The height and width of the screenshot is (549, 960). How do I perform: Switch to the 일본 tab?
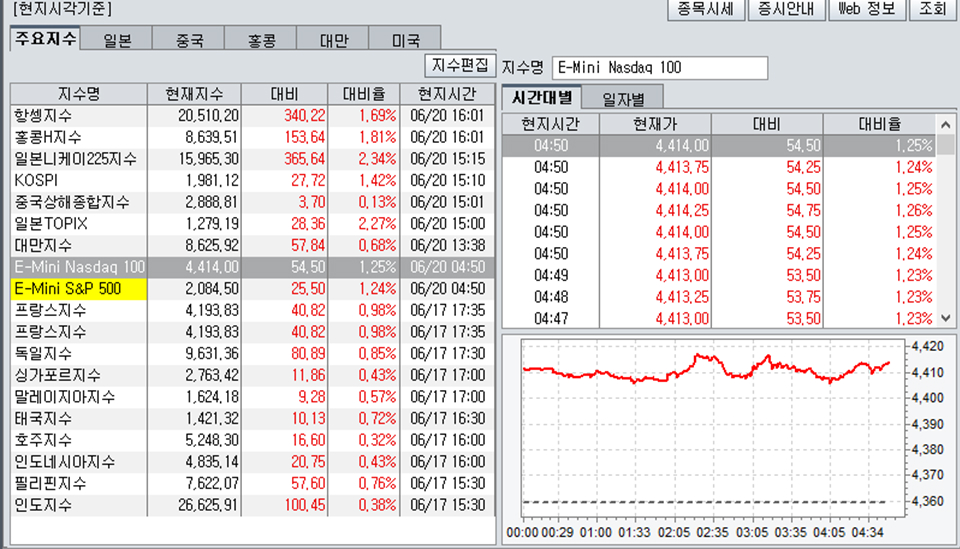[117, 40]
